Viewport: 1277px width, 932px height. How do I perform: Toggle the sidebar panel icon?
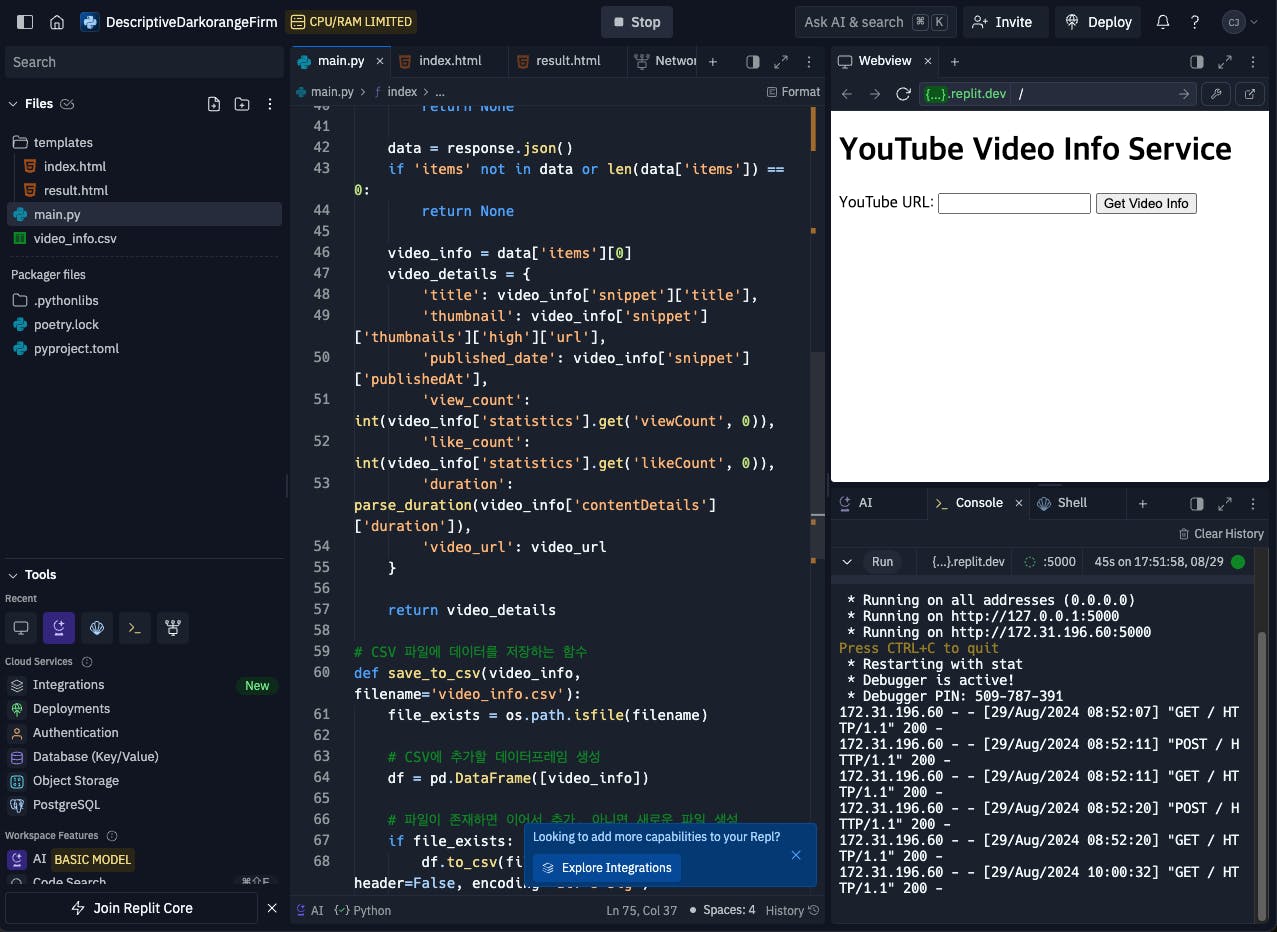point(25,22)
